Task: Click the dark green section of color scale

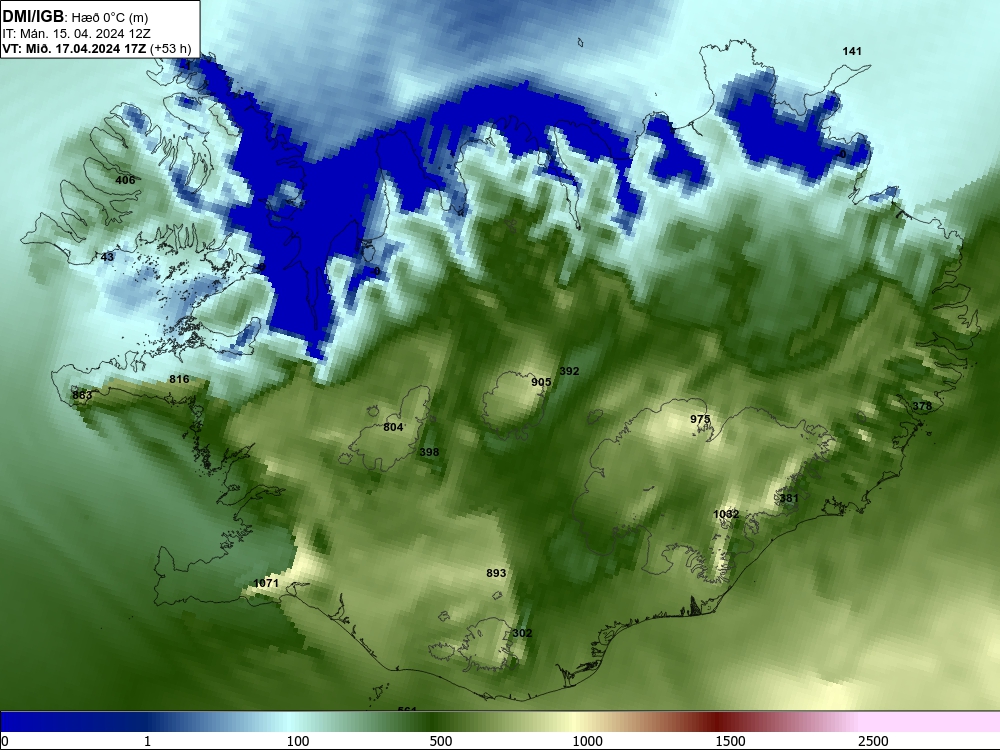Action: [434, 721]
